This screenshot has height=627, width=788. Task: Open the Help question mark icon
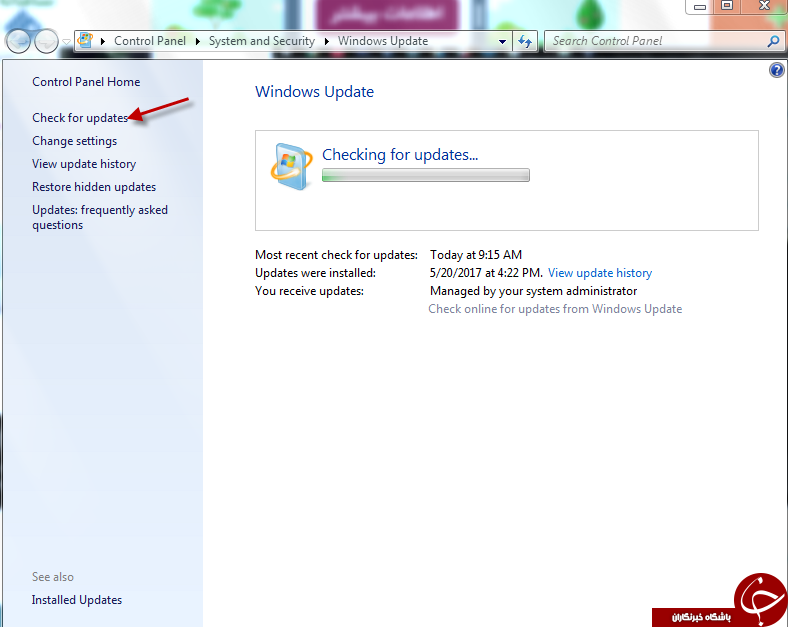tap(776, 70)
